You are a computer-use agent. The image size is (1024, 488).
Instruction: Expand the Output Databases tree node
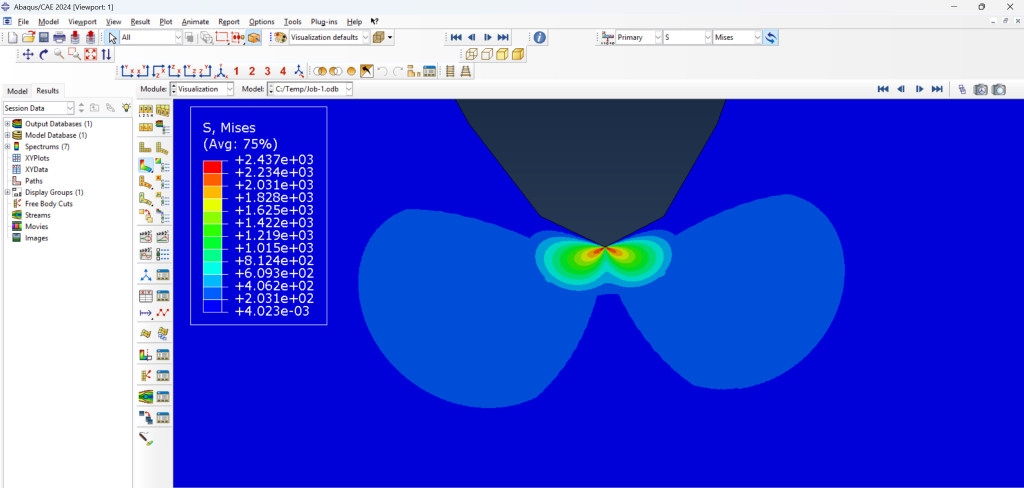(x=7, y=123)
